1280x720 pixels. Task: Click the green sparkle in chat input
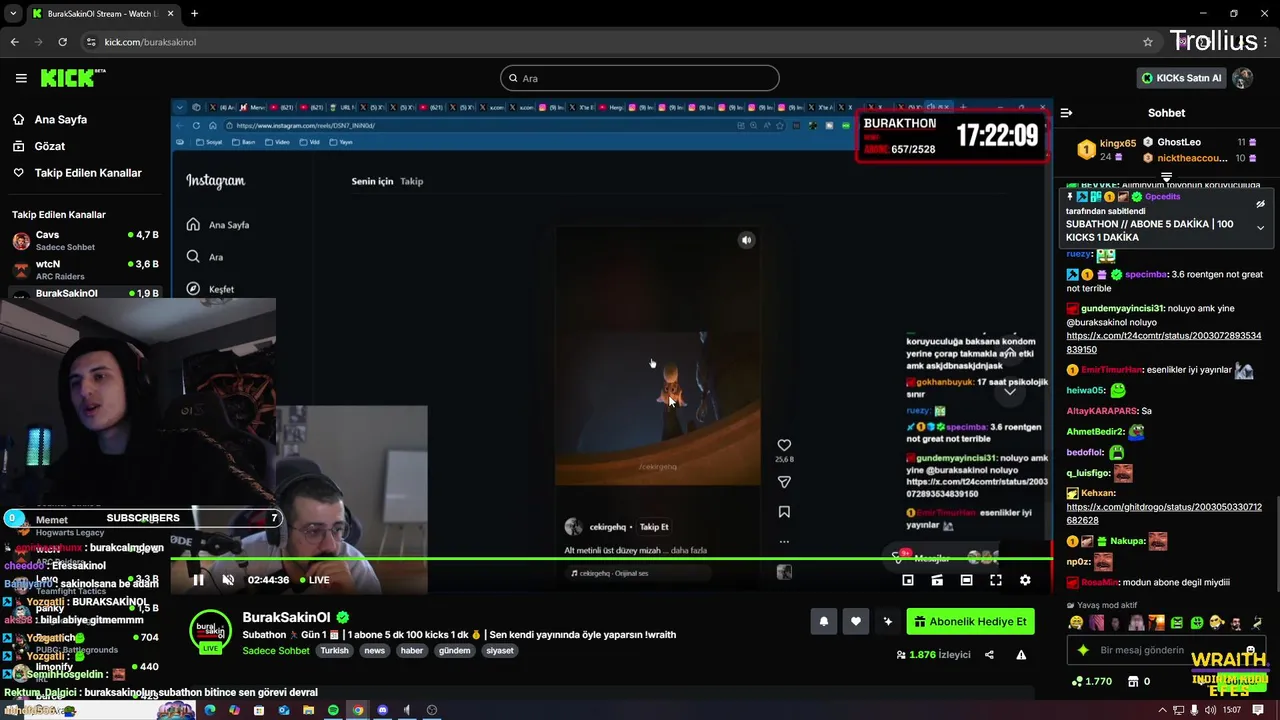point(1083,650)
